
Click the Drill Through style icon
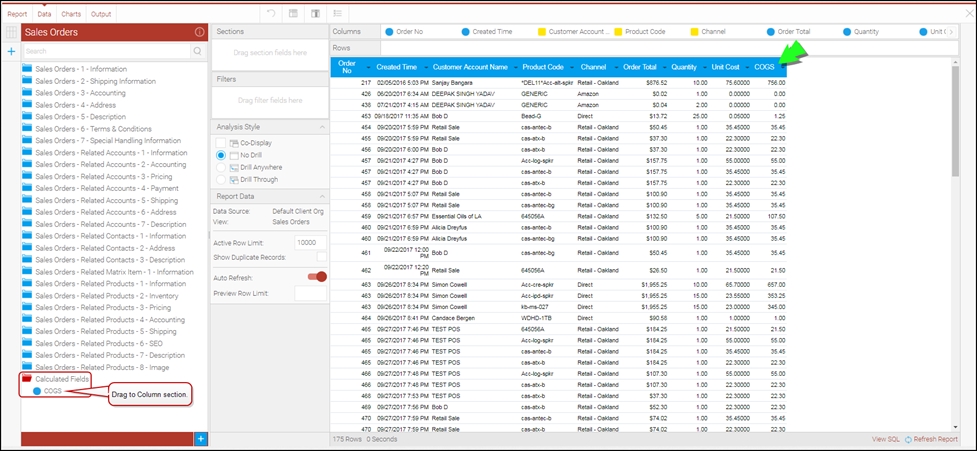pos(234,179)
